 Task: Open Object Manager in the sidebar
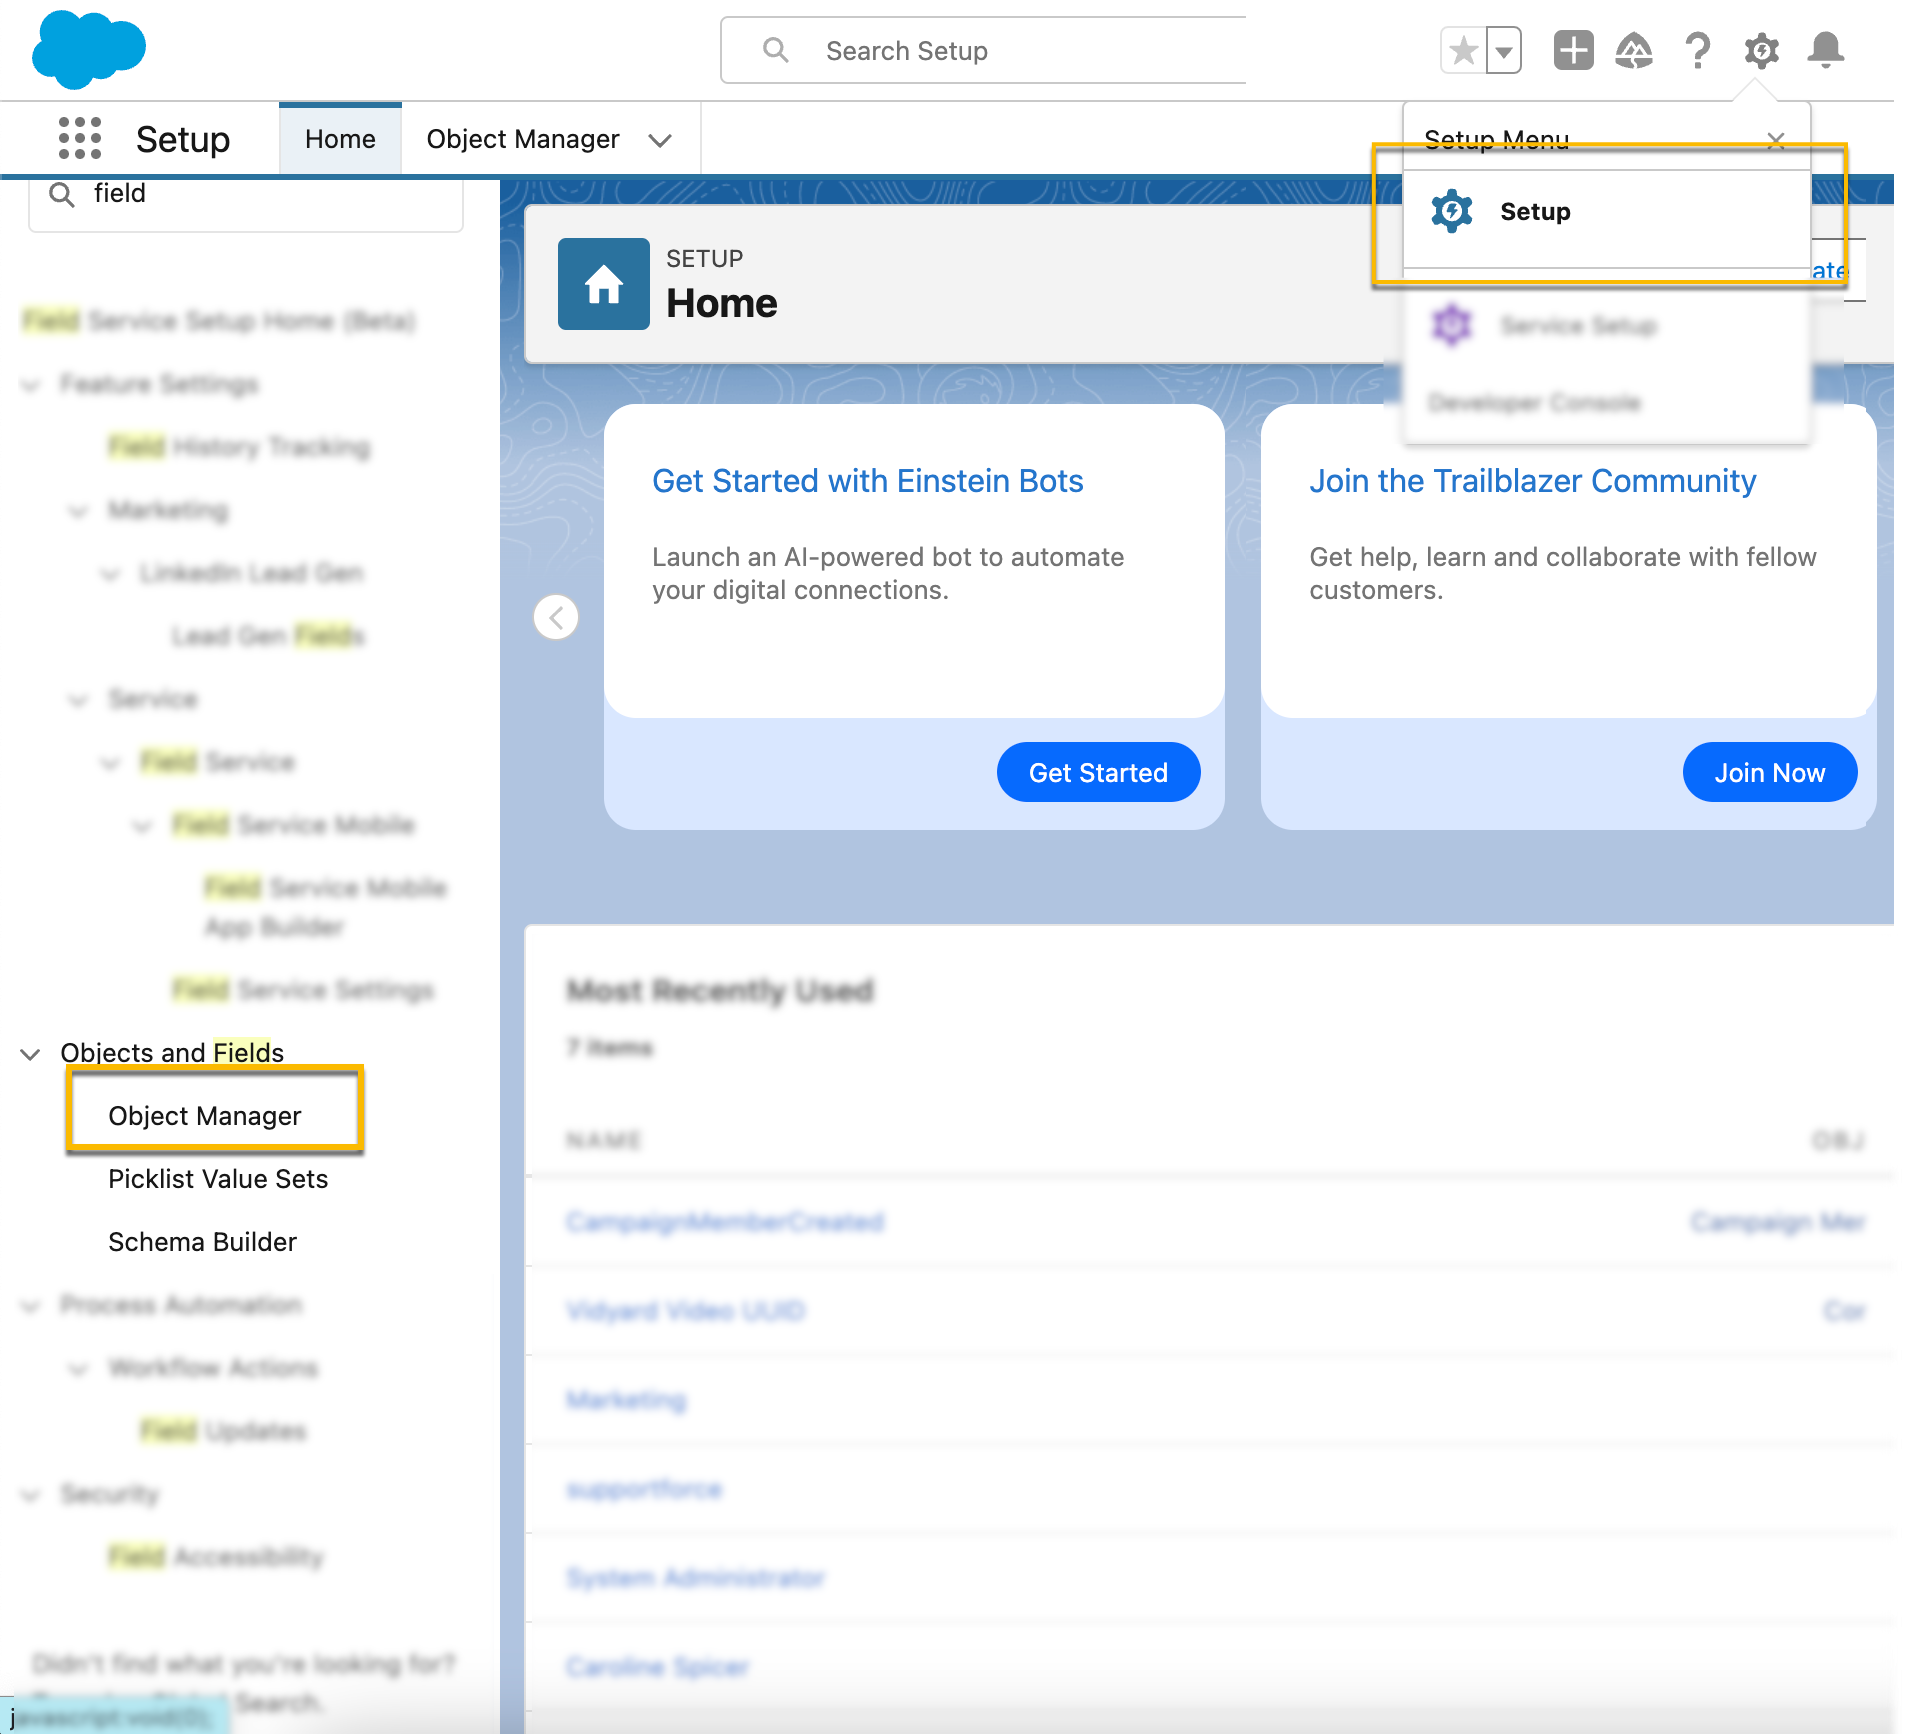tap(204, 1116)
